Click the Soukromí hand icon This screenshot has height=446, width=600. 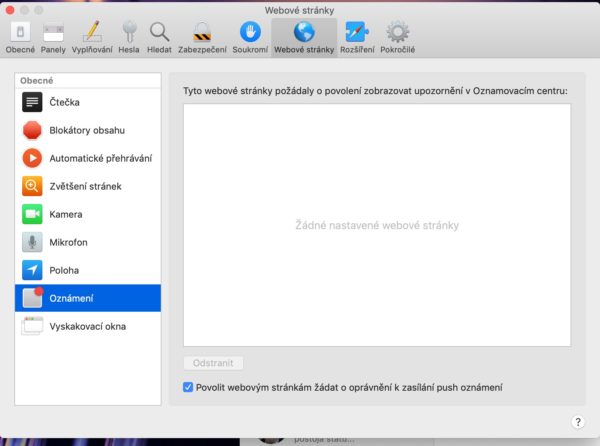pyautogui.click(x=249, y=34)
